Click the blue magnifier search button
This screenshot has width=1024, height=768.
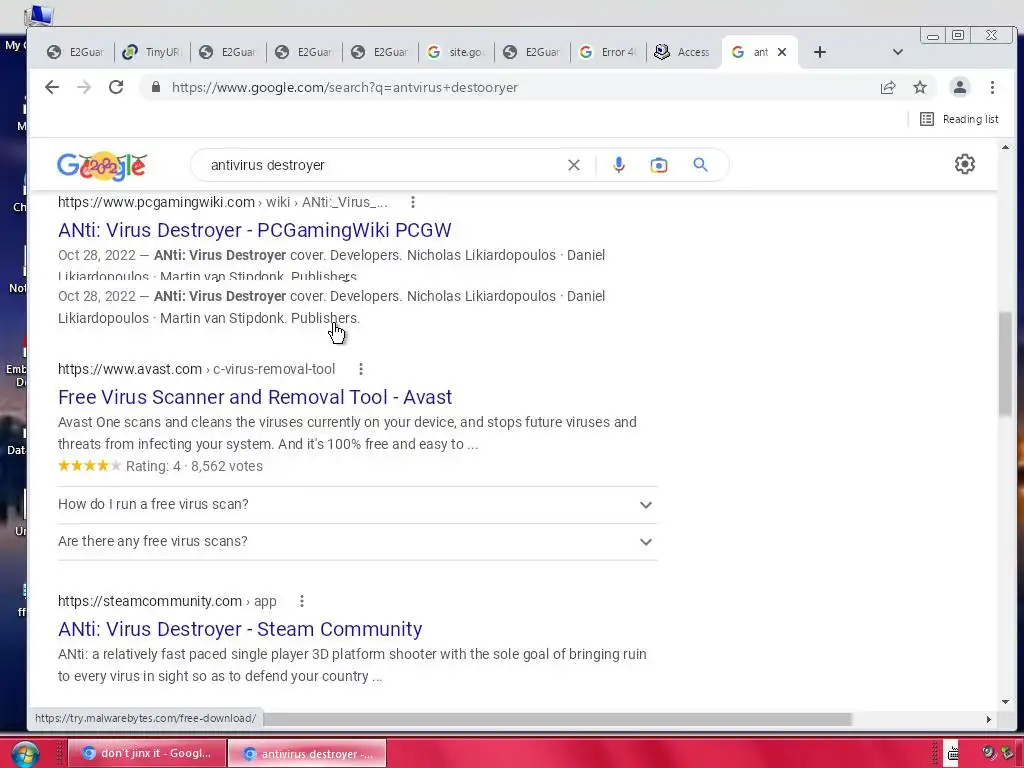coord(700,165)
